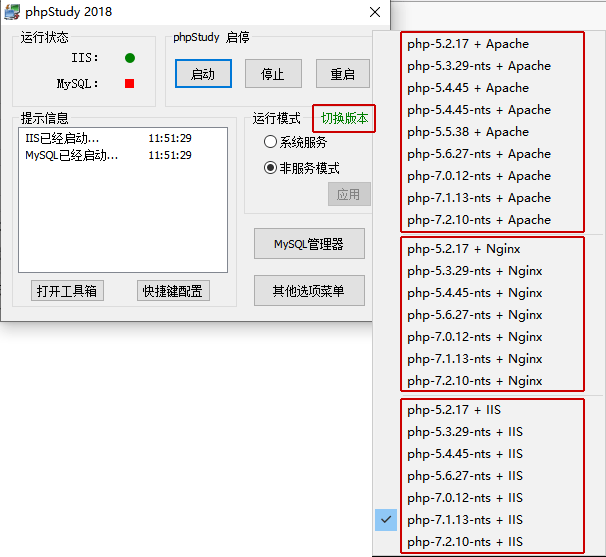Click the phpStudy 2018 title bar icon
Viewport: 606px width, 557px height.
[x=12, y=12]
